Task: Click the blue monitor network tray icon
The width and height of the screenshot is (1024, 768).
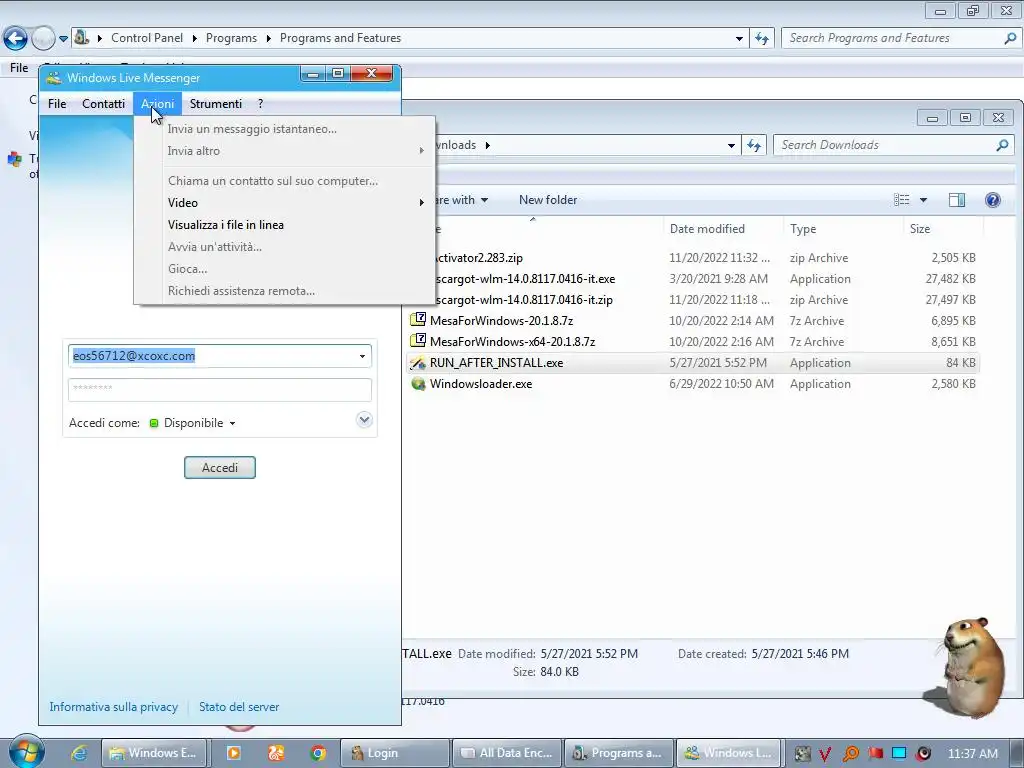Action: [899, 753]
